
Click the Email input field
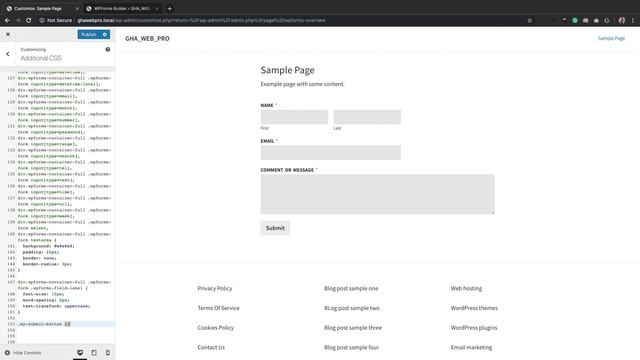(331, 153)
